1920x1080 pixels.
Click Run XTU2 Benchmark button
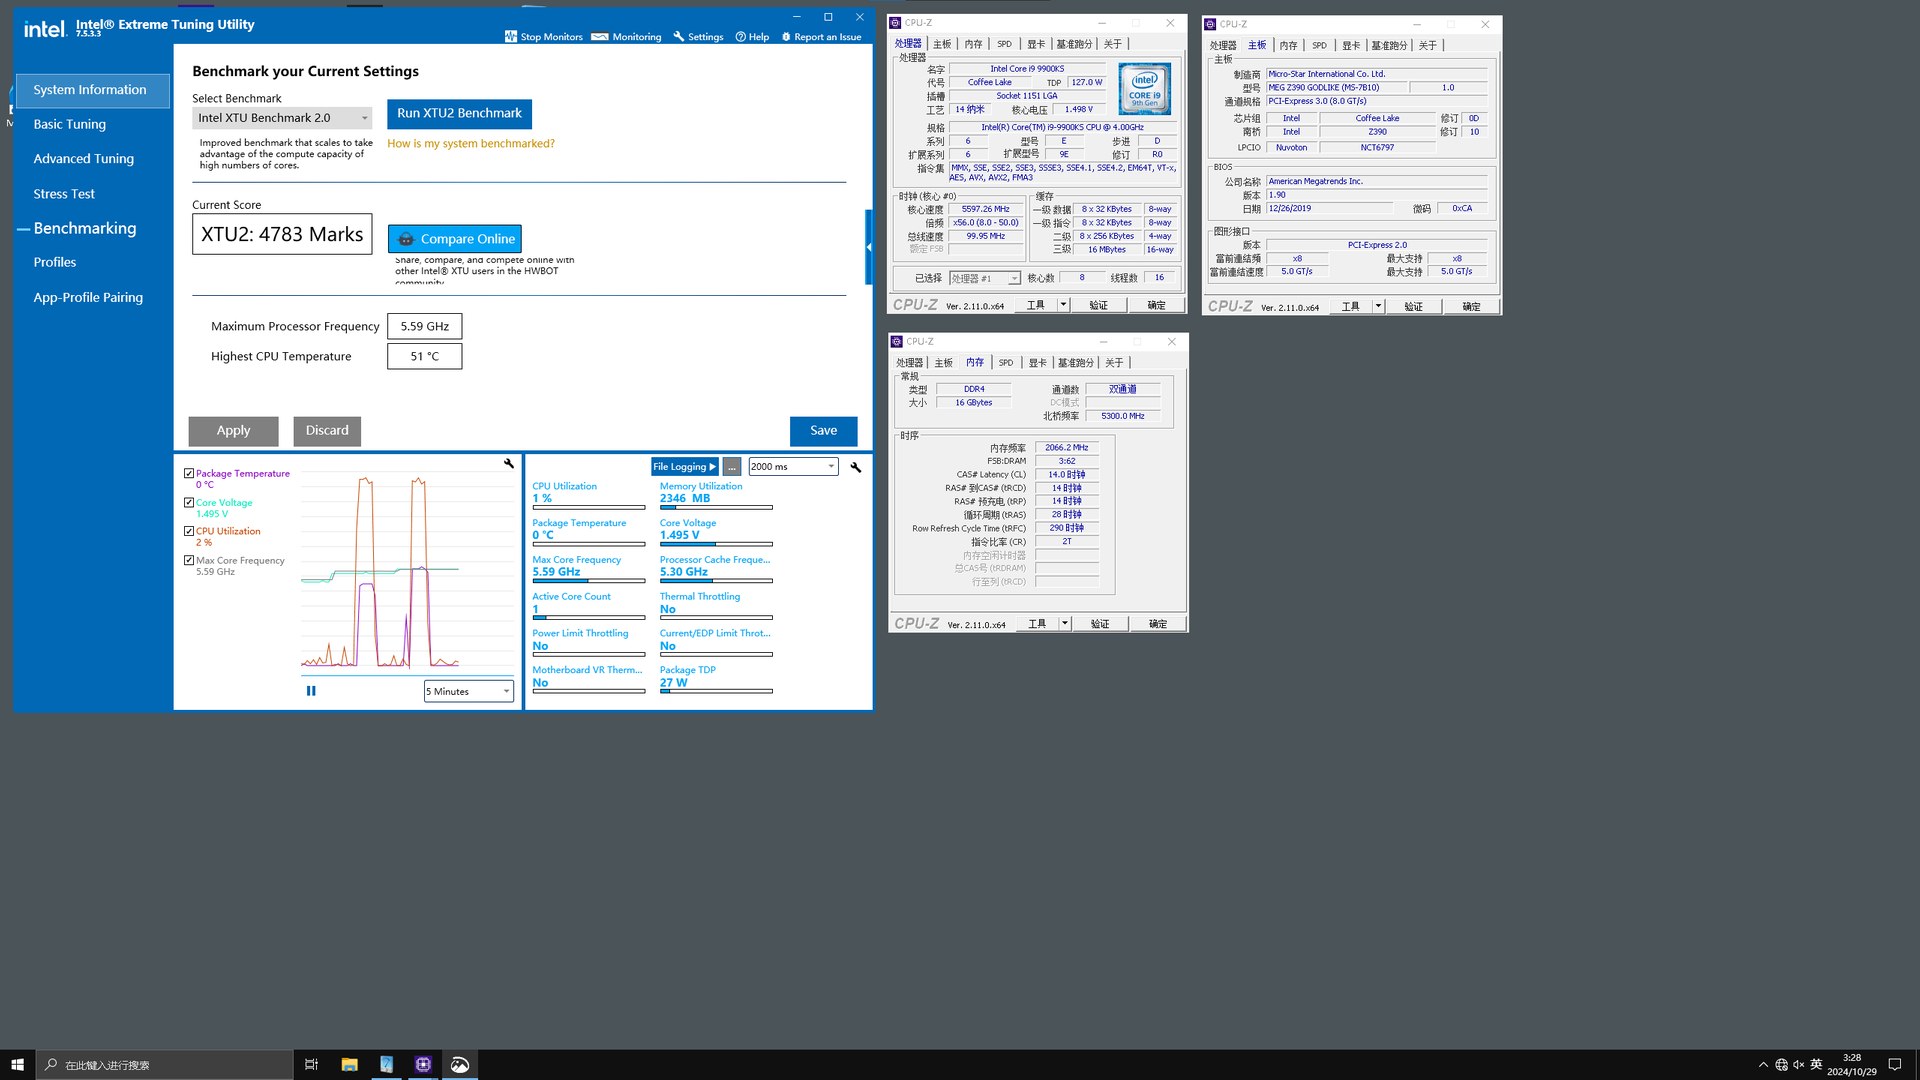459,113
